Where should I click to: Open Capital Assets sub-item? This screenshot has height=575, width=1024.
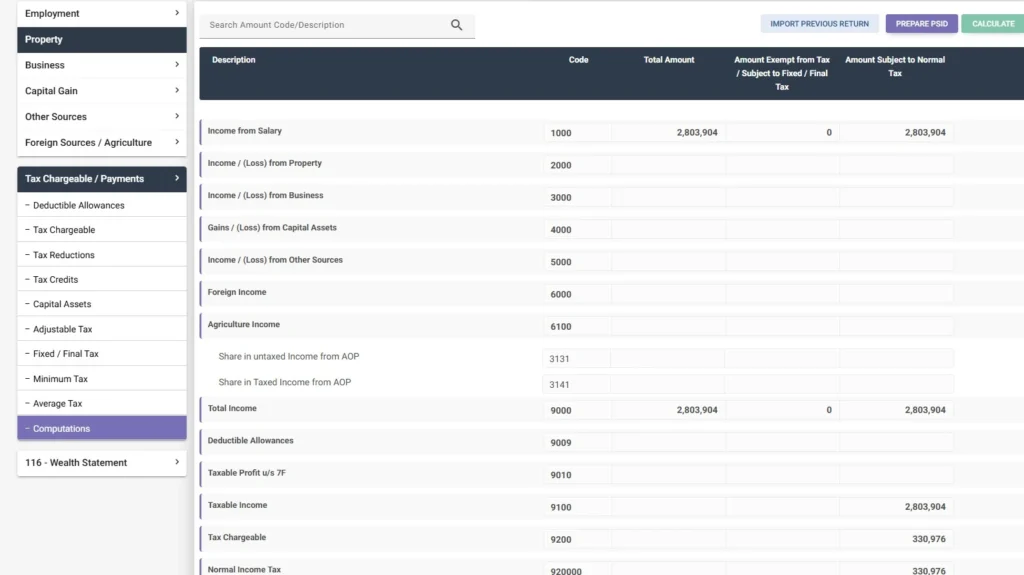(x=102, y=304)
